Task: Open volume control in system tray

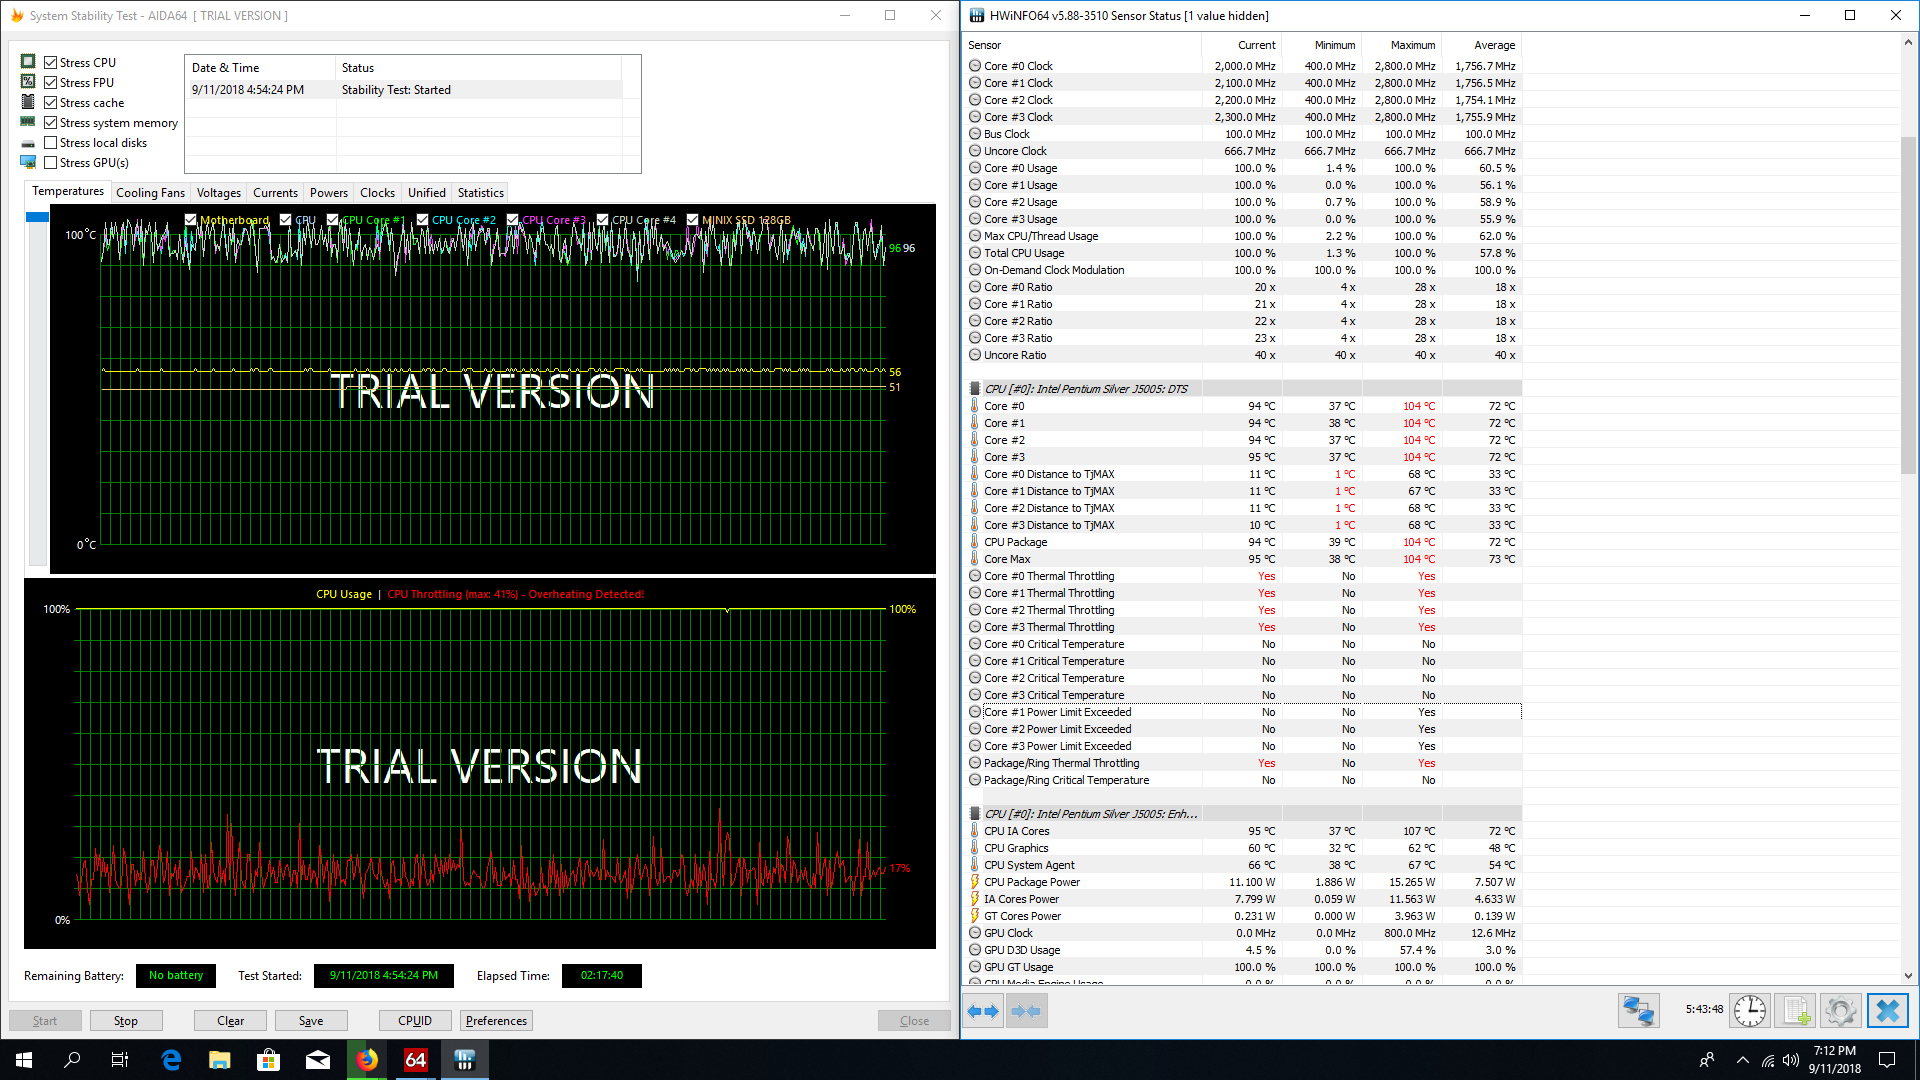Action: click(1791, 1060)
